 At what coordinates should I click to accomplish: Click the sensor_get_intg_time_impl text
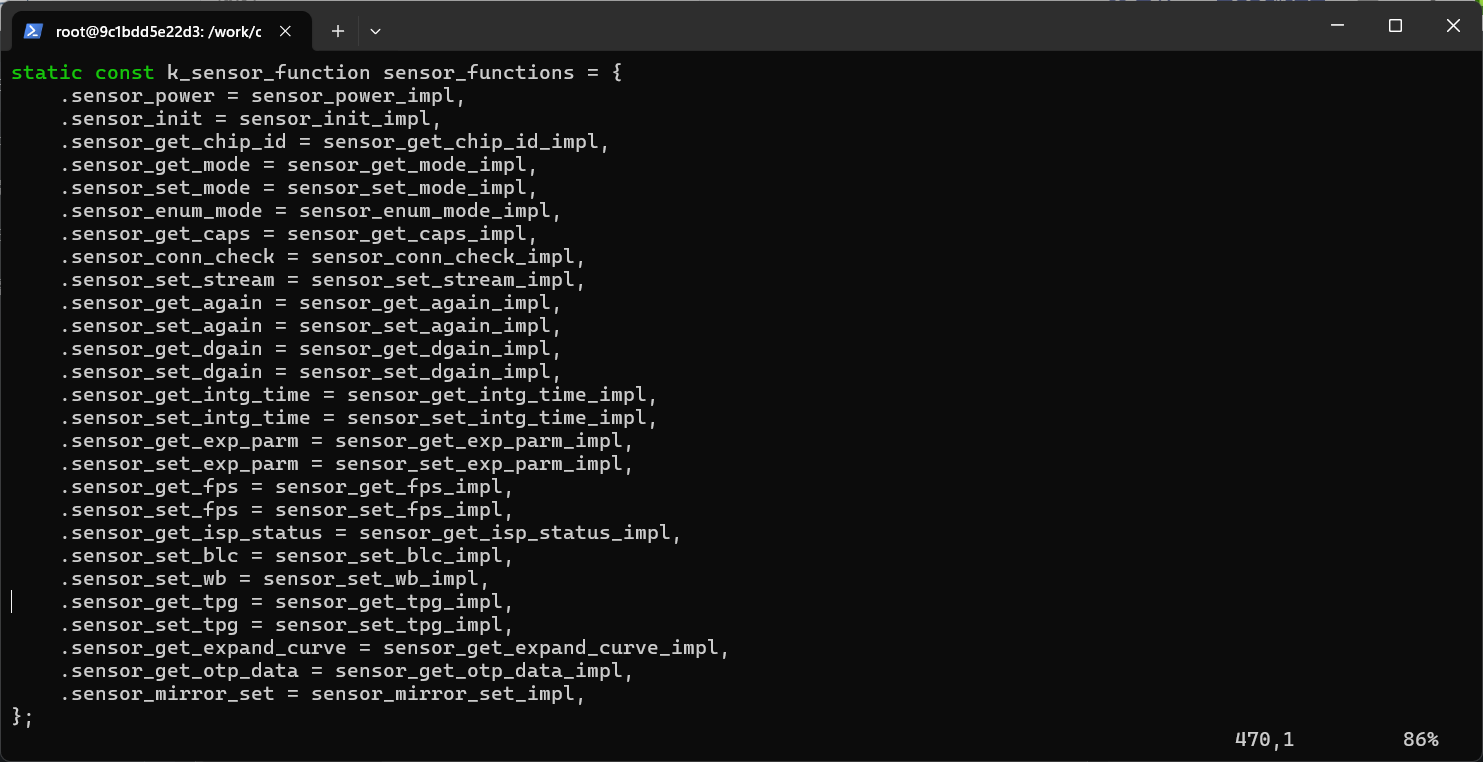click(x=496, y=395)
